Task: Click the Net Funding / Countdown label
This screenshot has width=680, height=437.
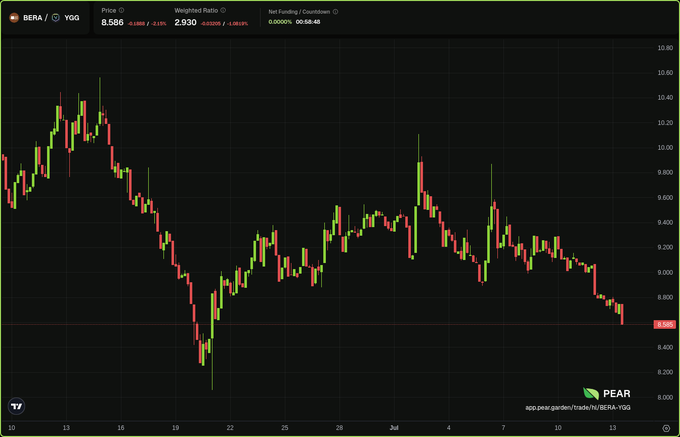Action: click(x=299, y=12)
